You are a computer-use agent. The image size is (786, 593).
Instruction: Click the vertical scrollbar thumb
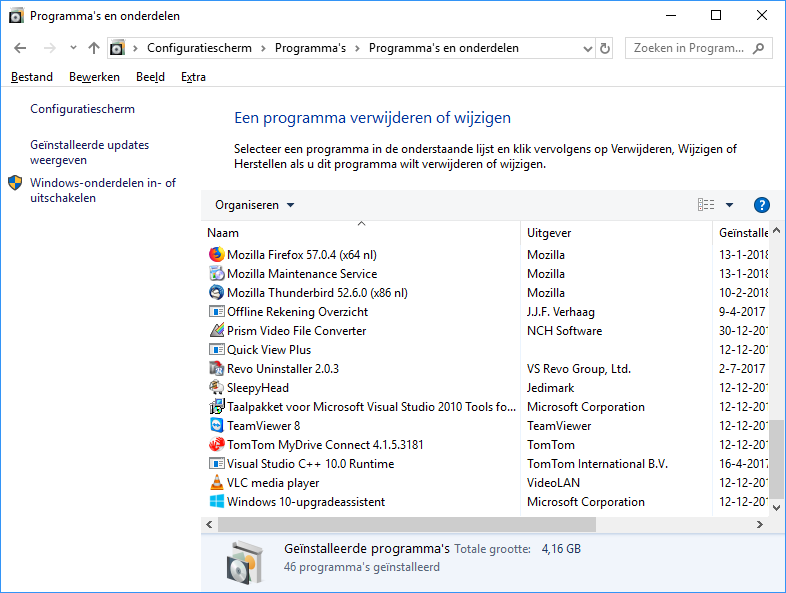pos(776,459)
